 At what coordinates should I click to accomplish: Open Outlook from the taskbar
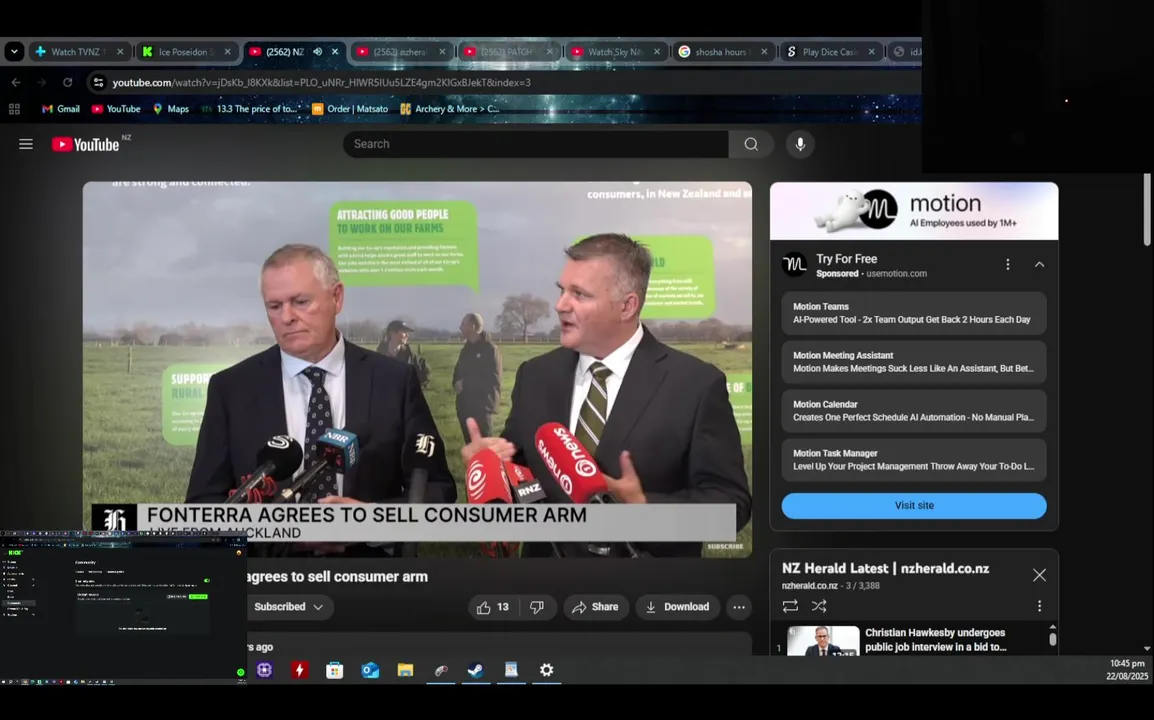coord(370,670)
